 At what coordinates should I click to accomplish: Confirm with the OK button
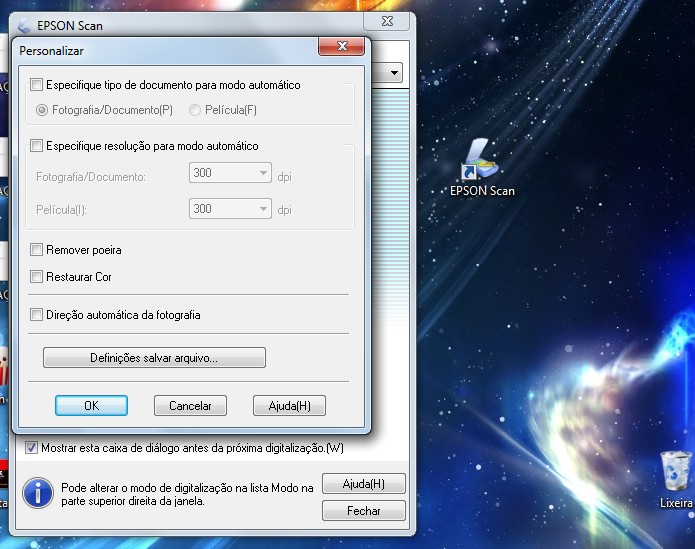point(91,405)
